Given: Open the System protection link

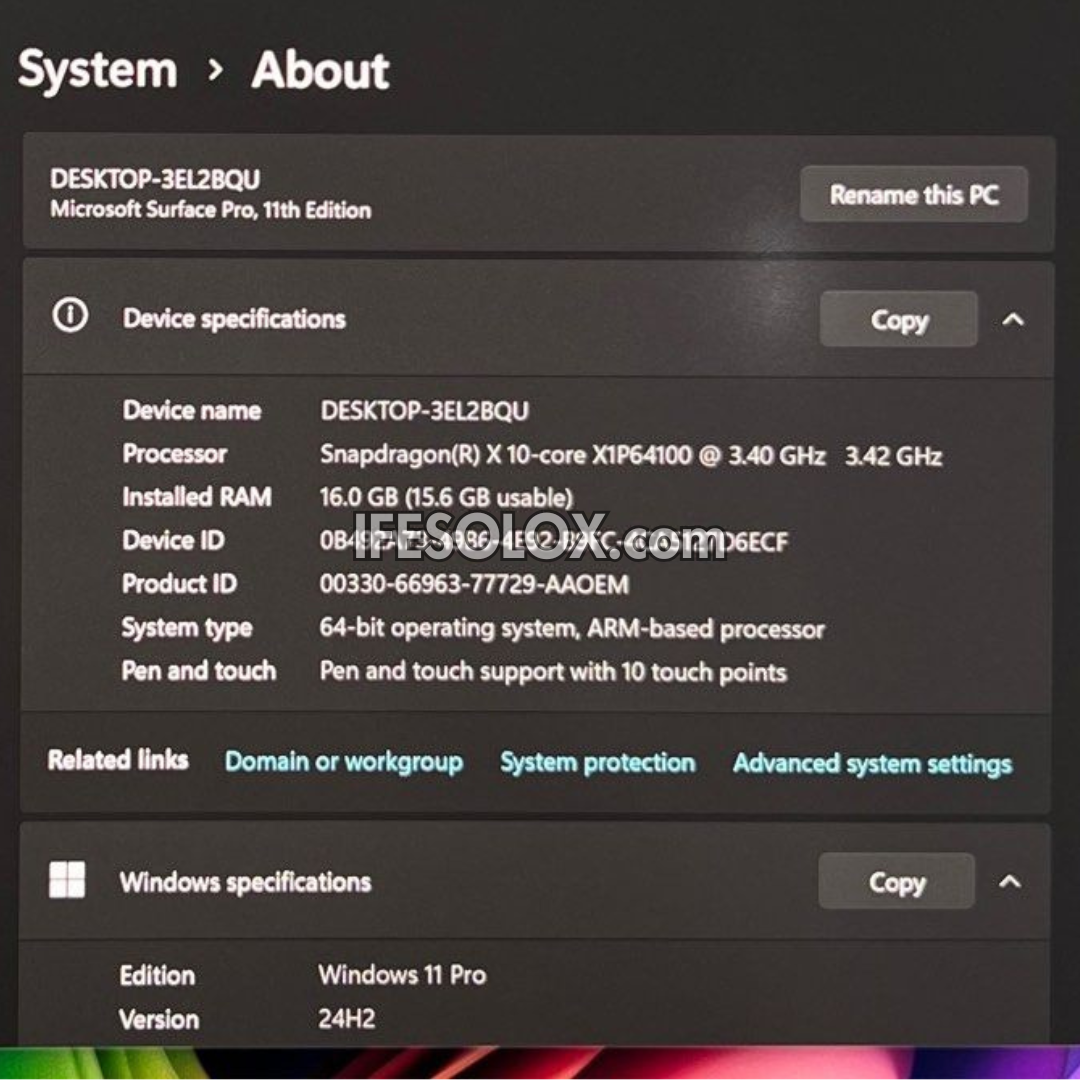Looking at the screenshot, I should (597, 763).
